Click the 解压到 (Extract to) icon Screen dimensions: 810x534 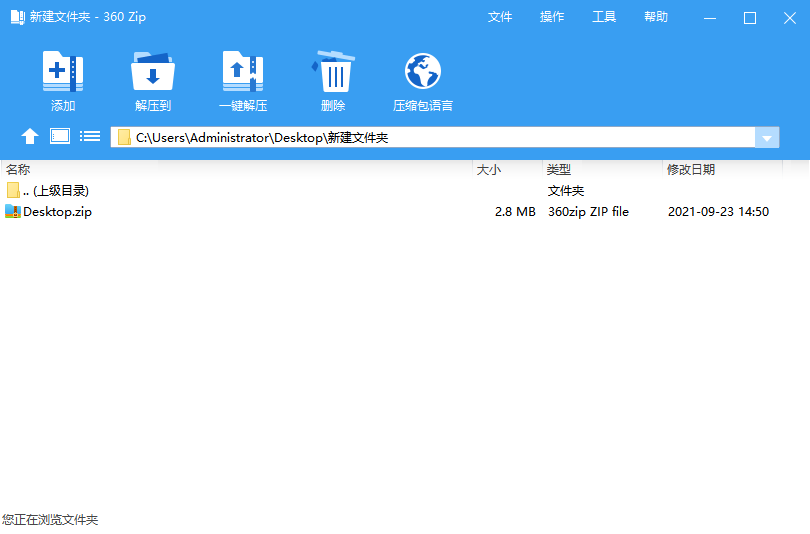click(x=153, y=72)
